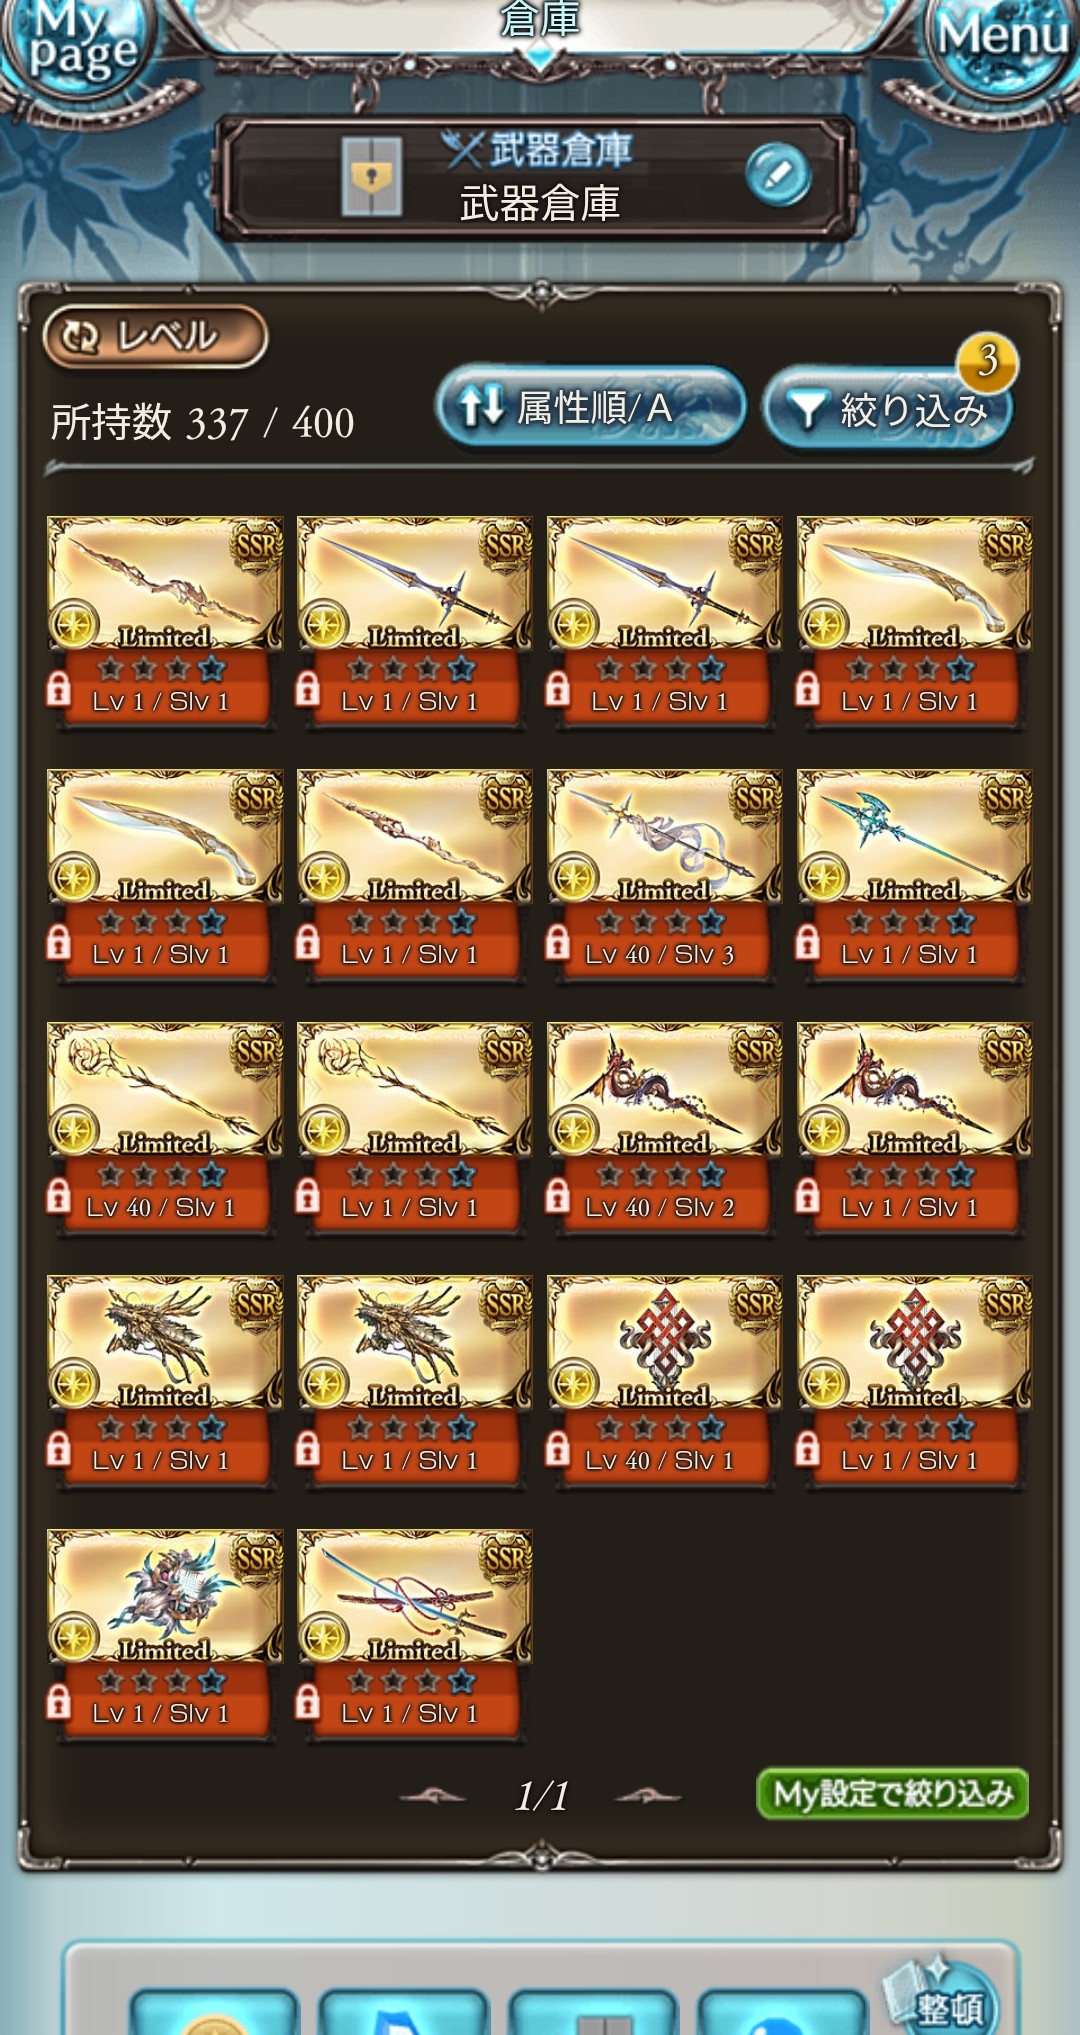The image size is (1080, 2035).
Task: Toggle lock on first Limited weapon
Action: pos(58,688)
